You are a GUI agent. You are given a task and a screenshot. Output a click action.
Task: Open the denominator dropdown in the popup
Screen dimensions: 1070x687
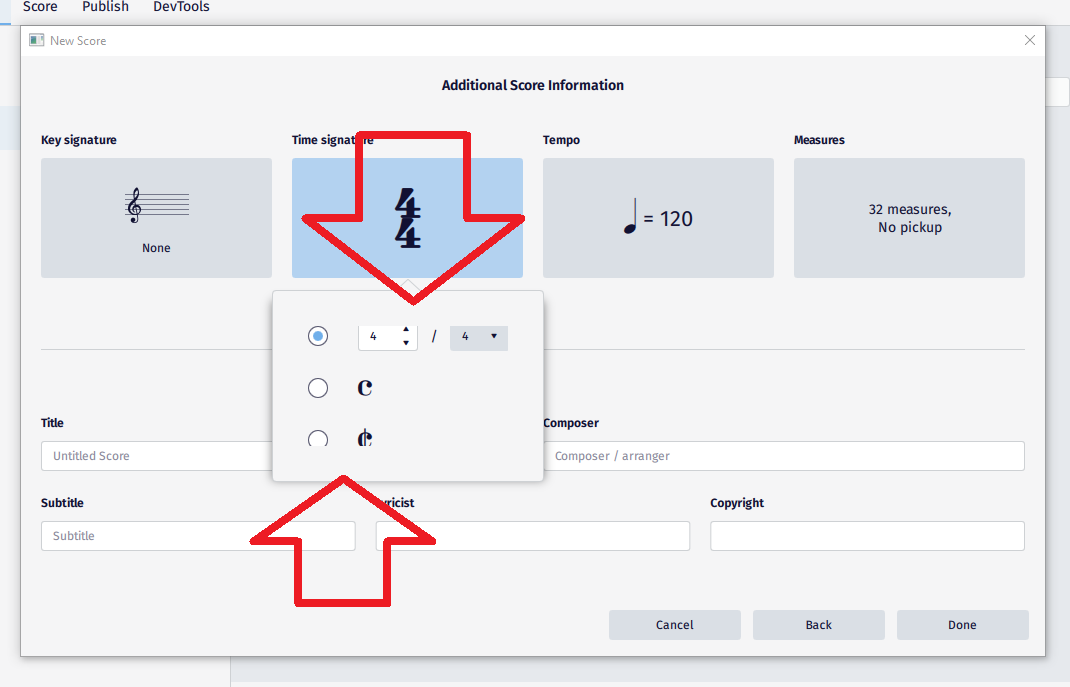(x=478, y=338)
